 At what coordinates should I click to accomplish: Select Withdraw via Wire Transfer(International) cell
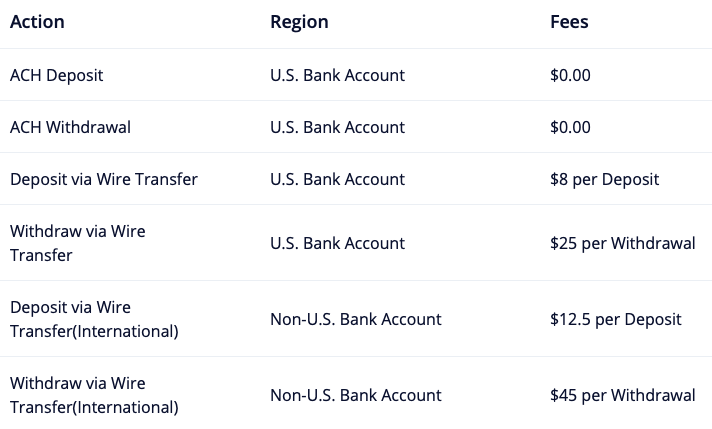pyautogui.click(x=94, y=395)
